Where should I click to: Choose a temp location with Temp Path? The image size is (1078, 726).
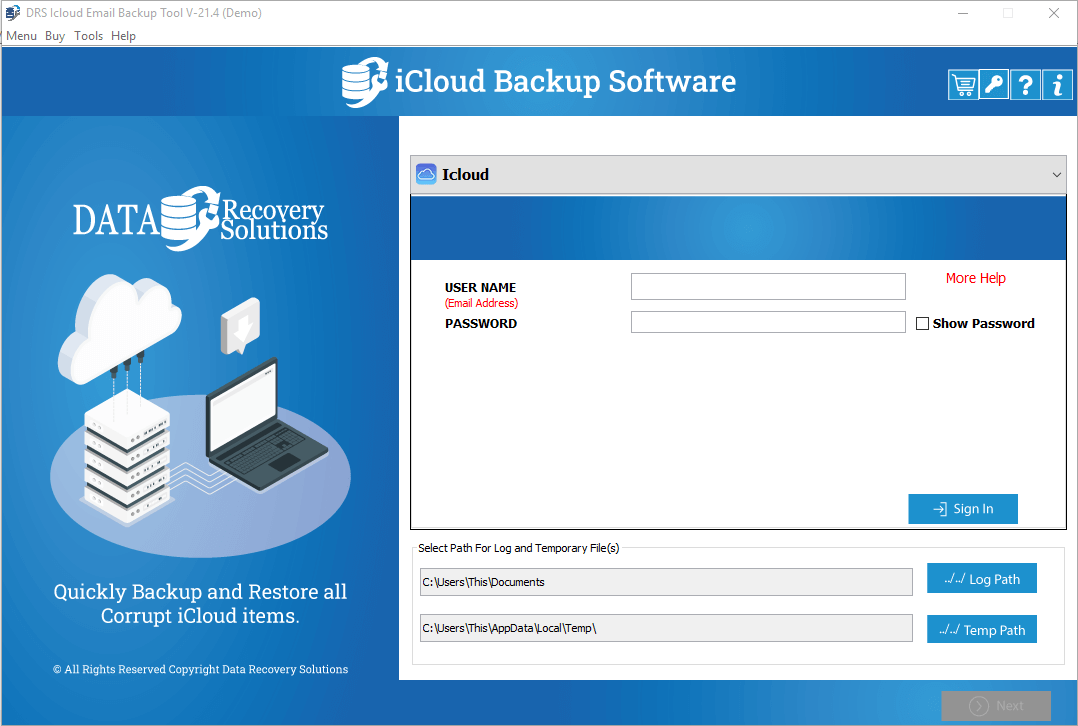coord(982,630)
